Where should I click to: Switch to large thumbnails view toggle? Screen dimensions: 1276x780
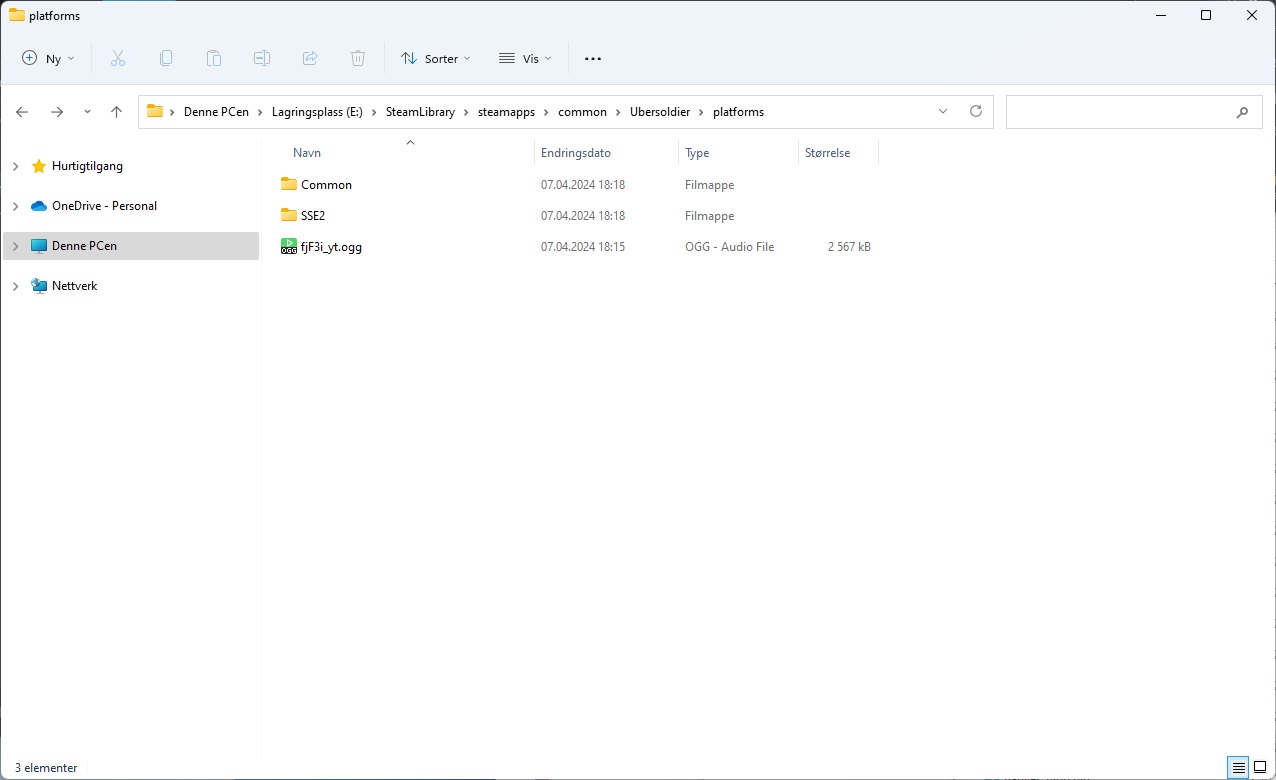pos(1260,768)
